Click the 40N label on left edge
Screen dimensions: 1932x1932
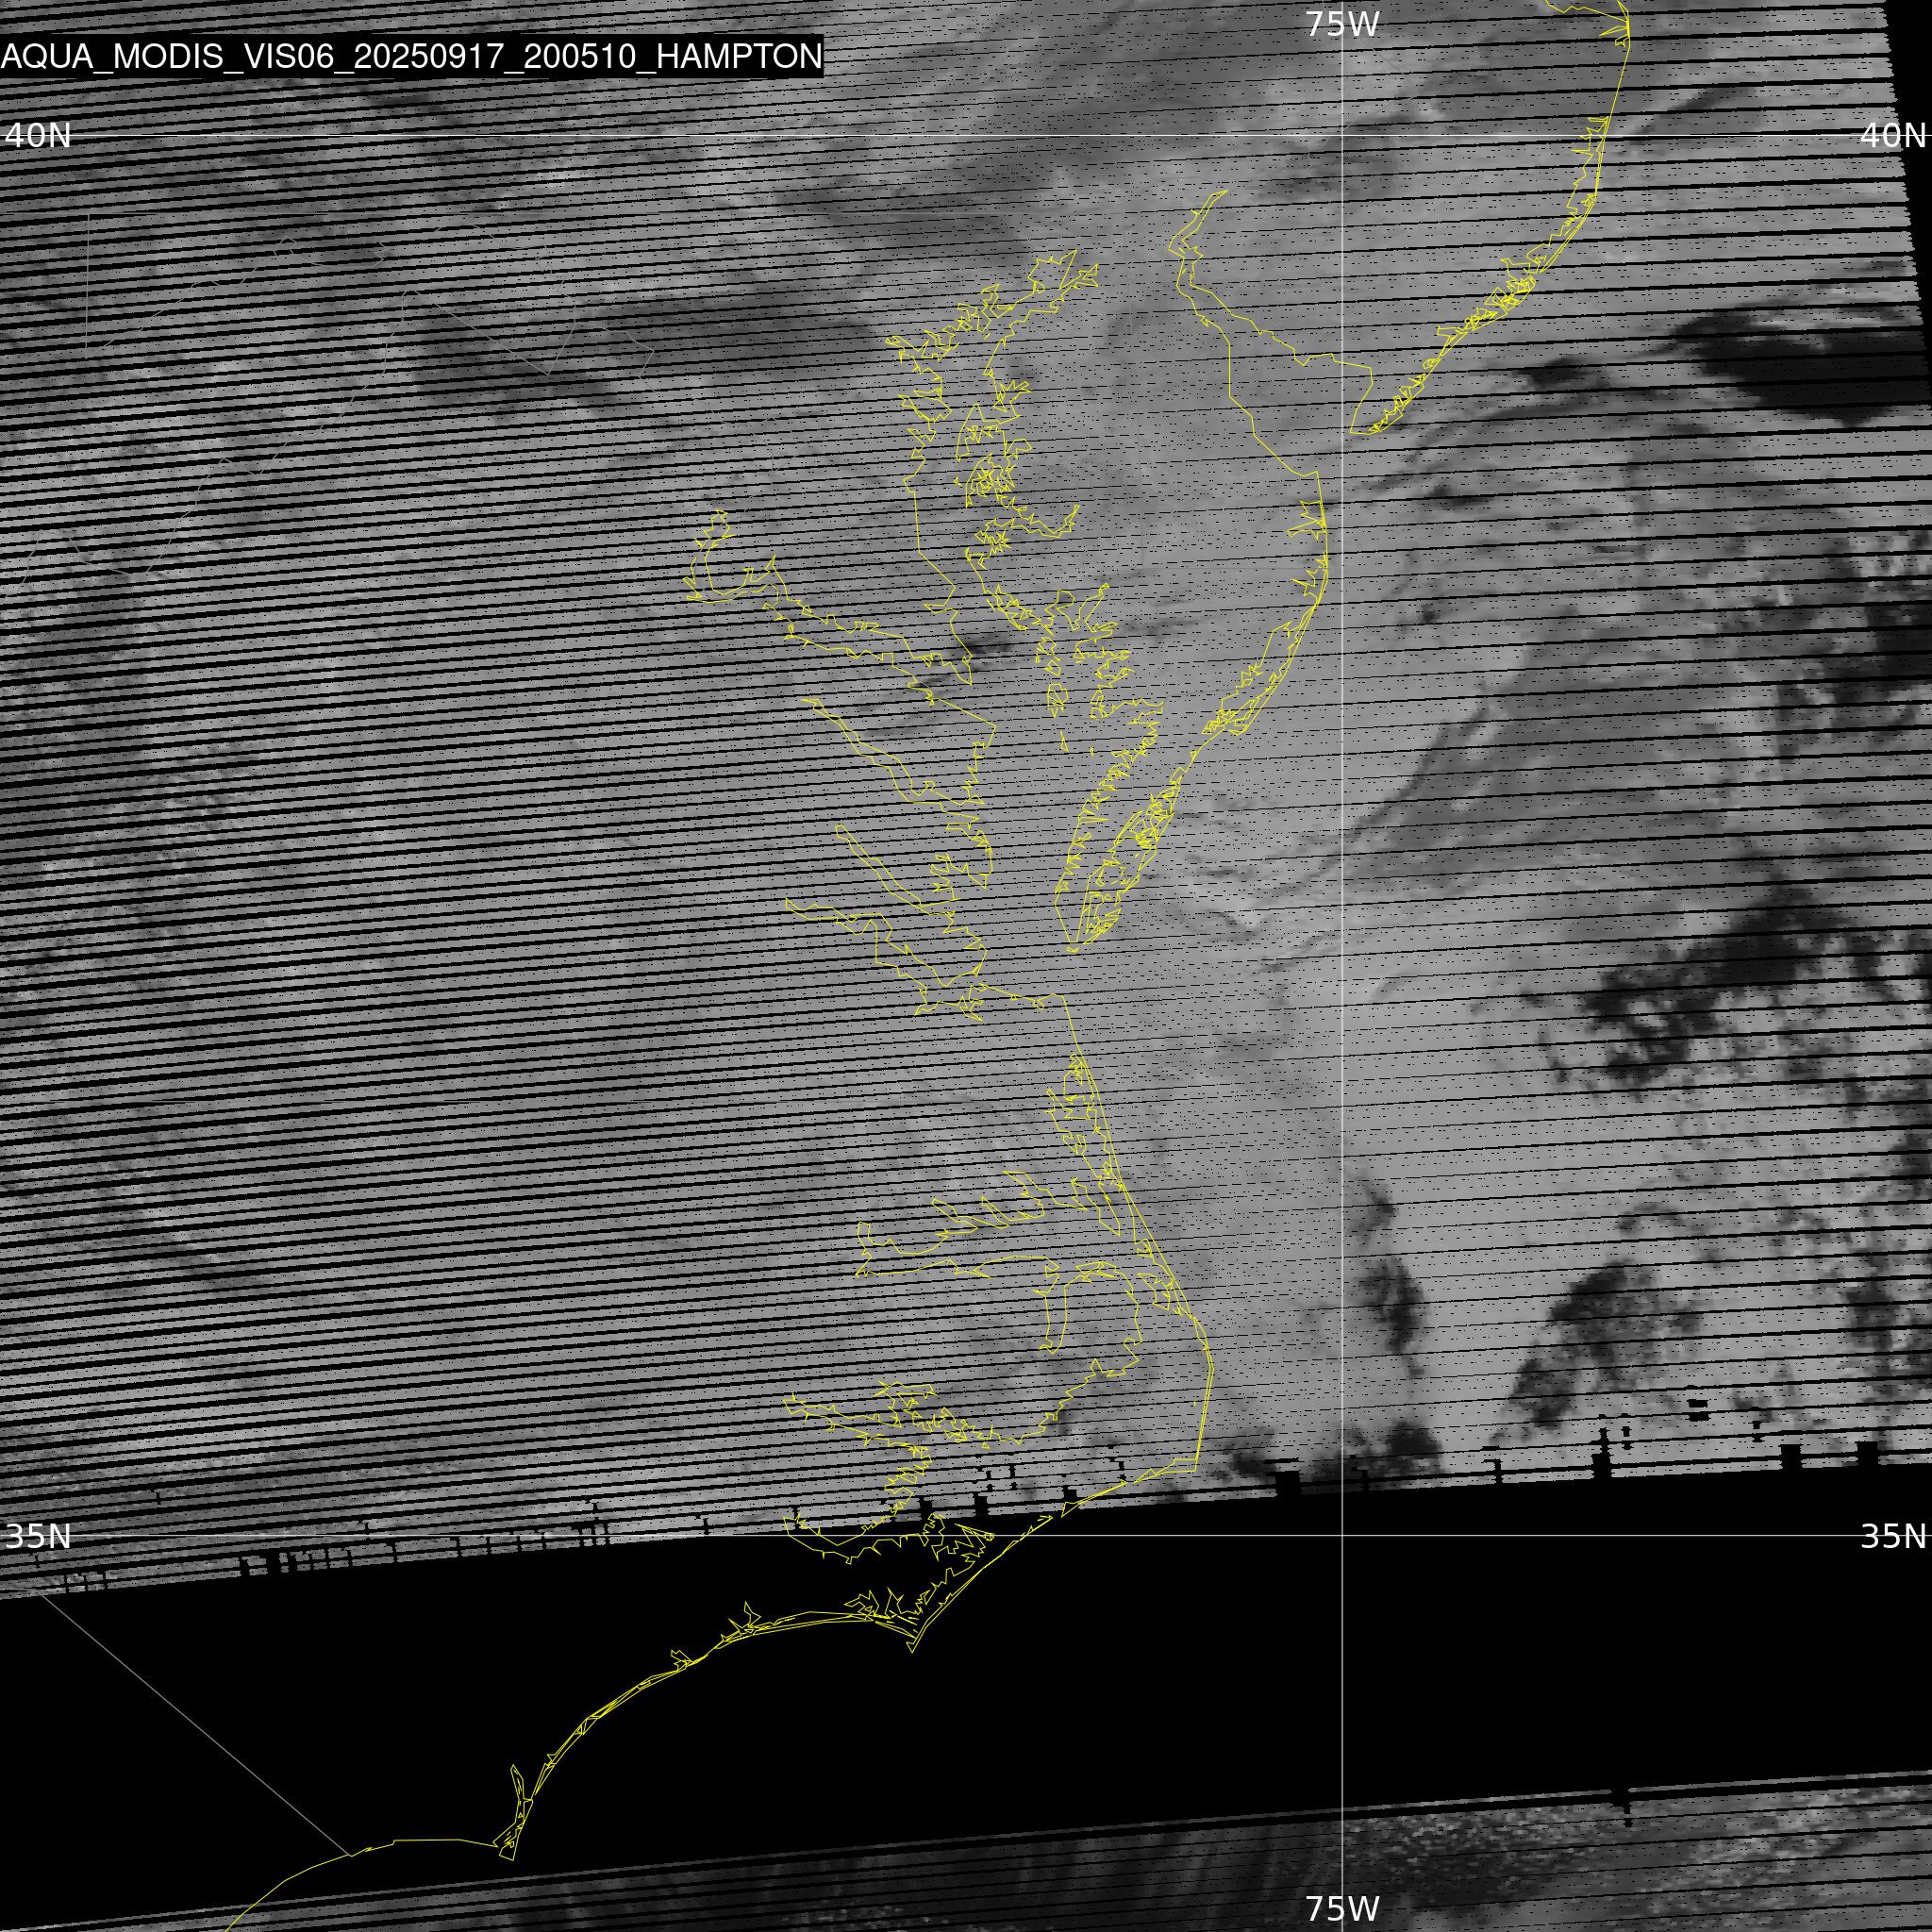pos(38,135)
